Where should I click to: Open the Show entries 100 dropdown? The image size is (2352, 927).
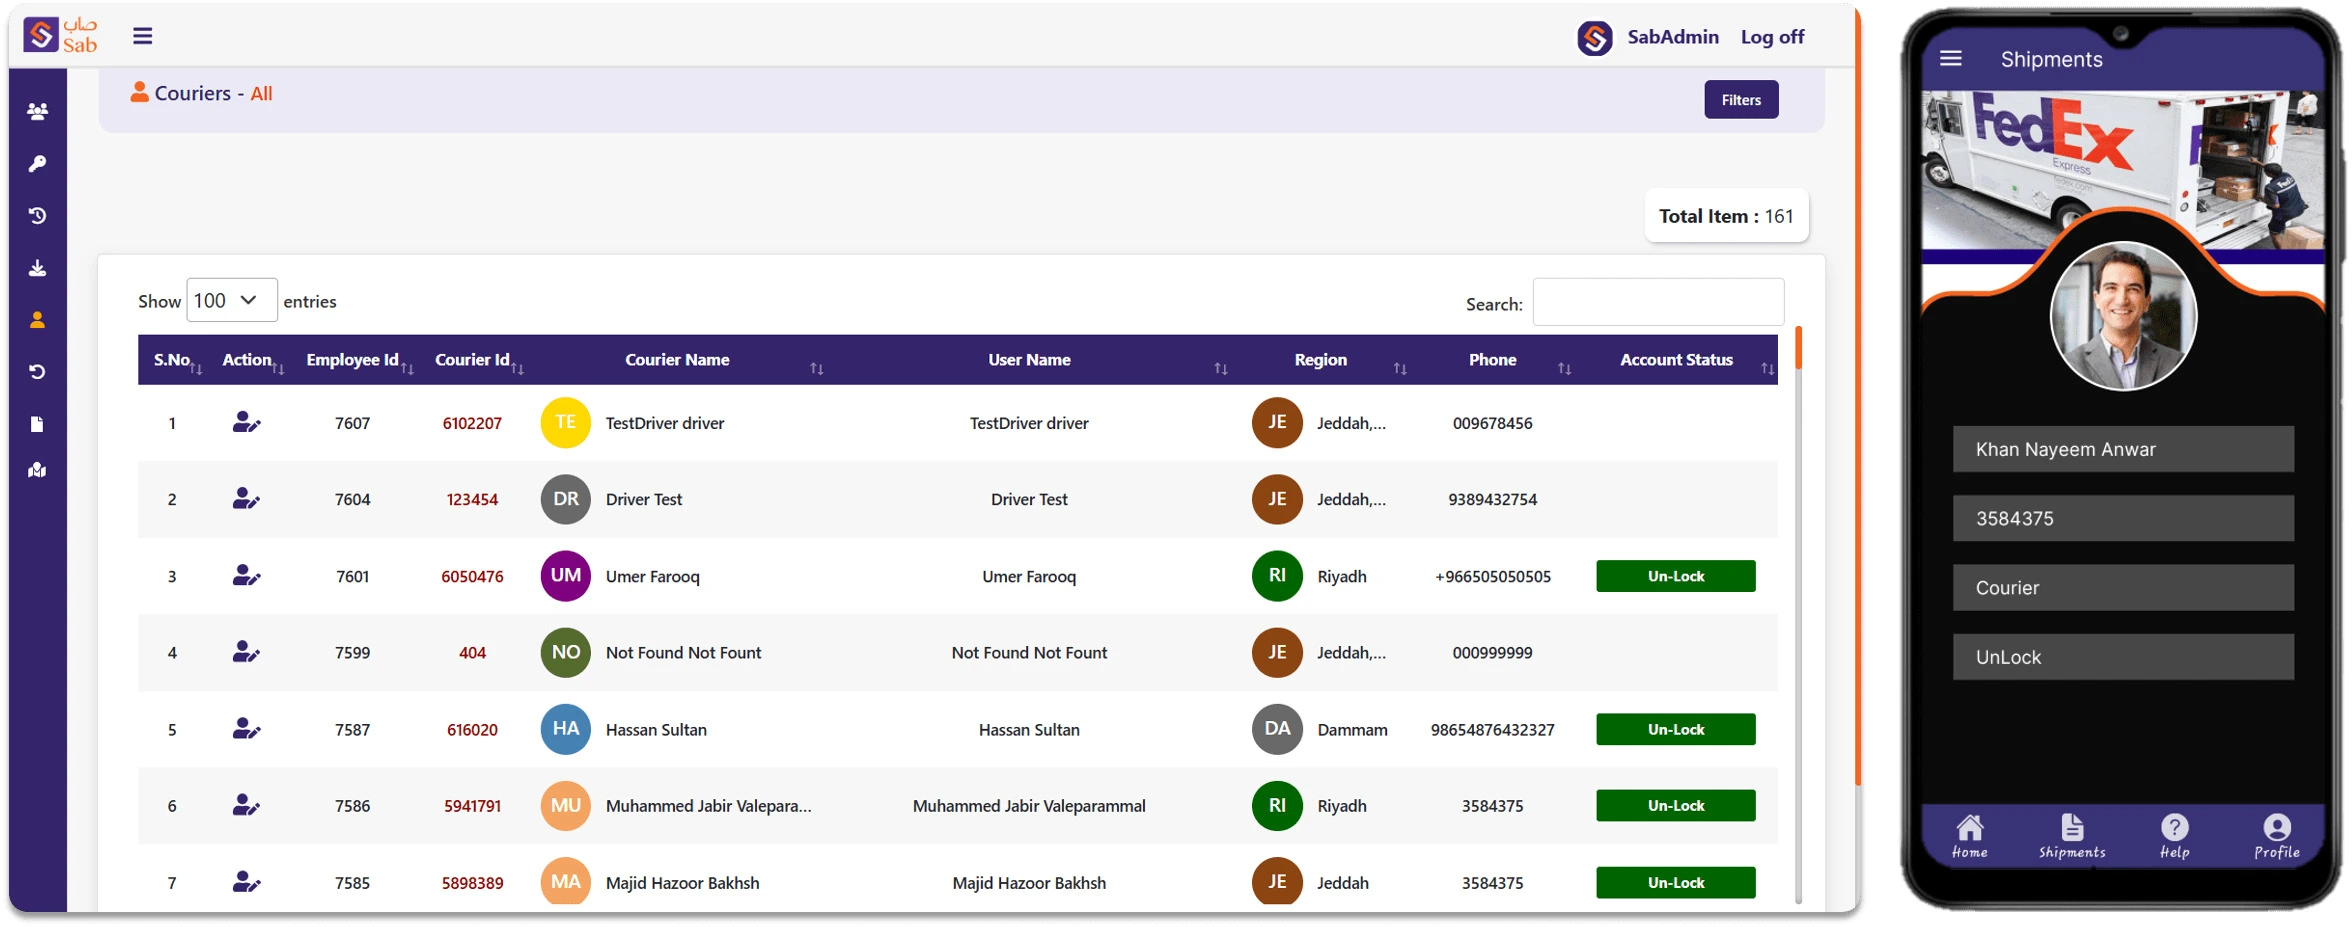point(231,300)
